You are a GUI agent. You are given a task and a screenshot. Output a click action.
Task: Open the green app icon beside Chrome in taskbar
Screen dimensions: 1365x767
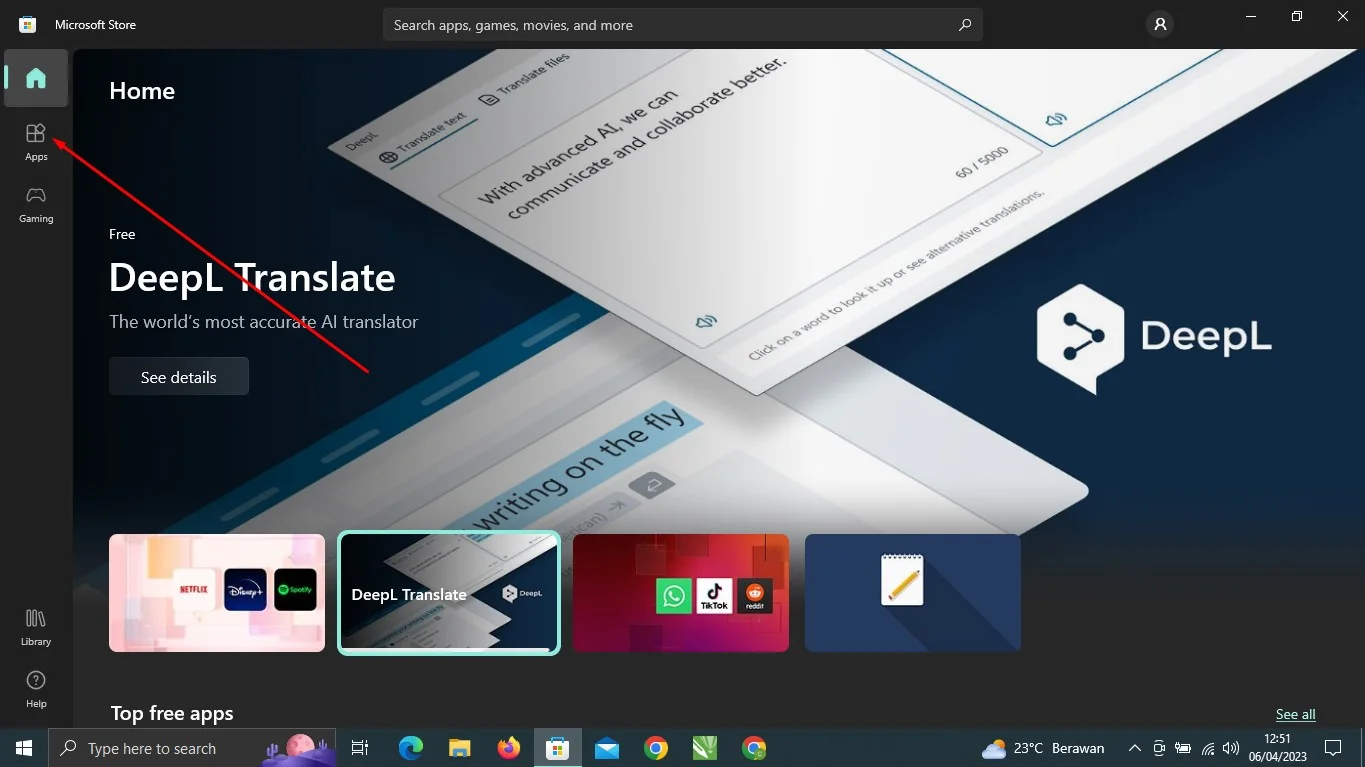(x=705, y=748)
